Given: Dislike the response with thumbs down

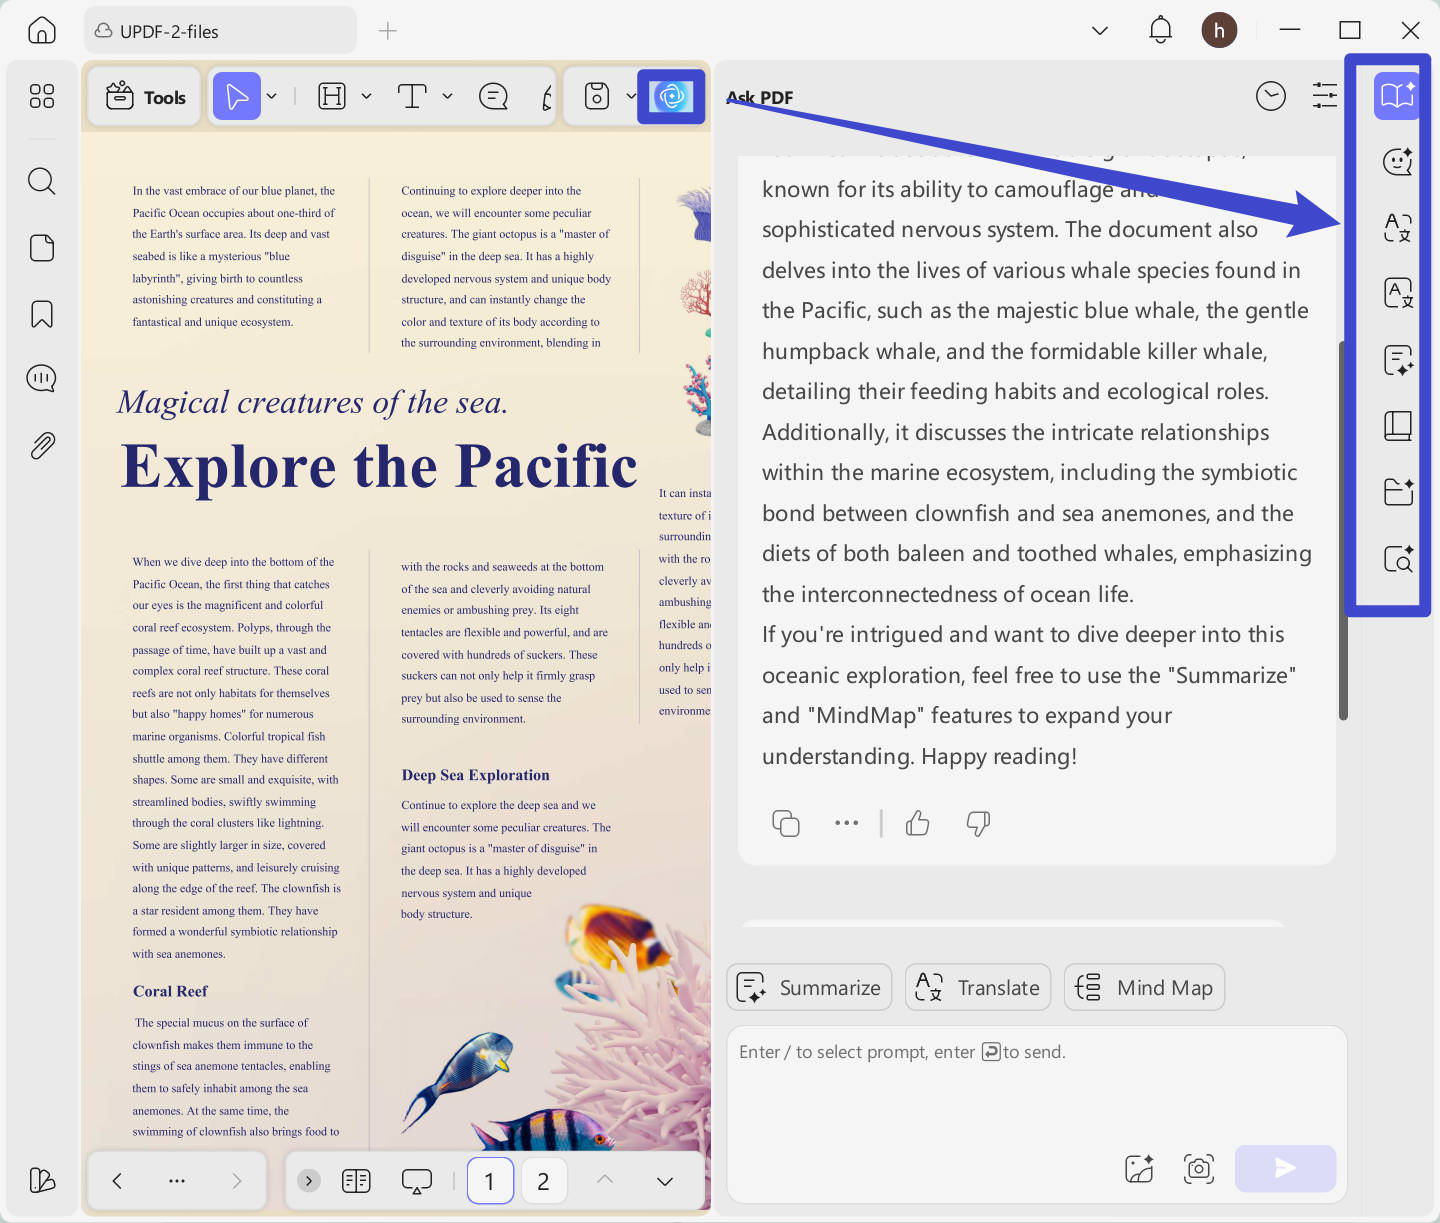Looking at the screenshot, I should [x=978, y=823].
